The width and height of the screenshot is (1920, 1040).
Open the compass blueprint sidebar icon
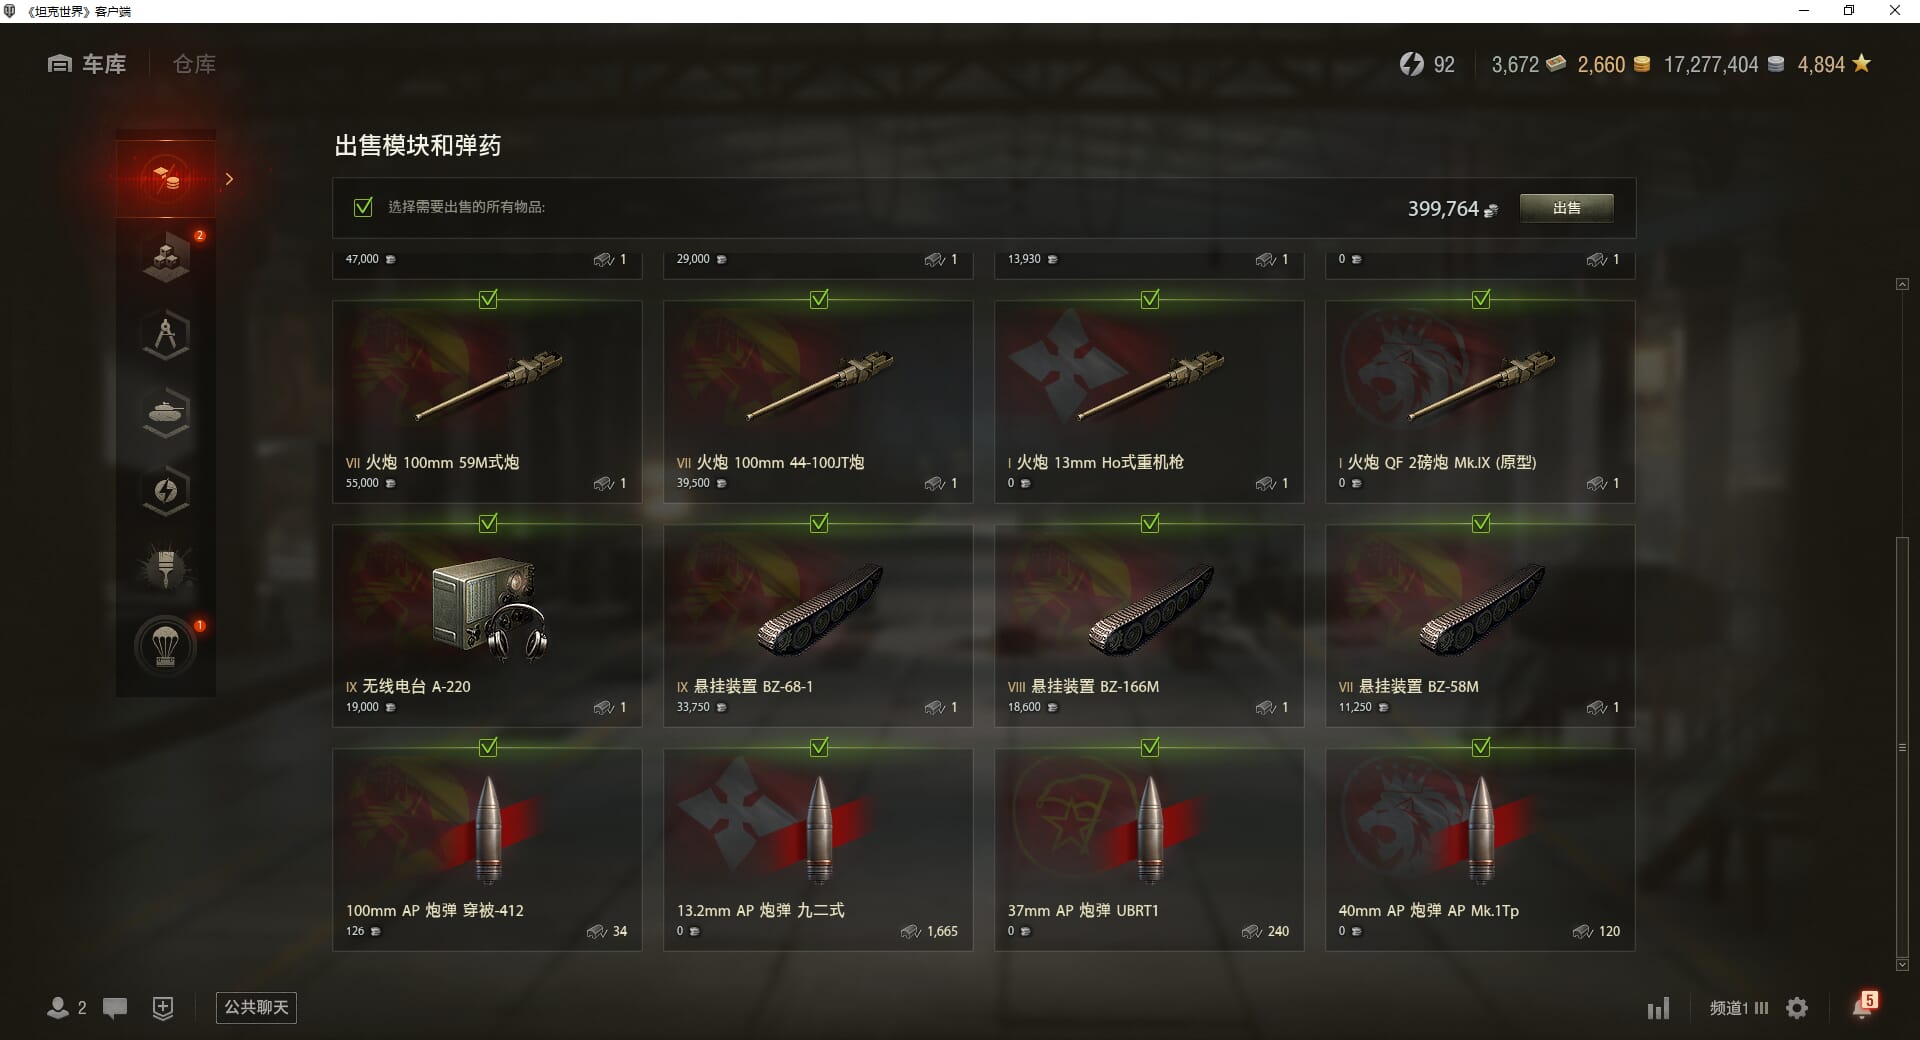pos(166,334)
